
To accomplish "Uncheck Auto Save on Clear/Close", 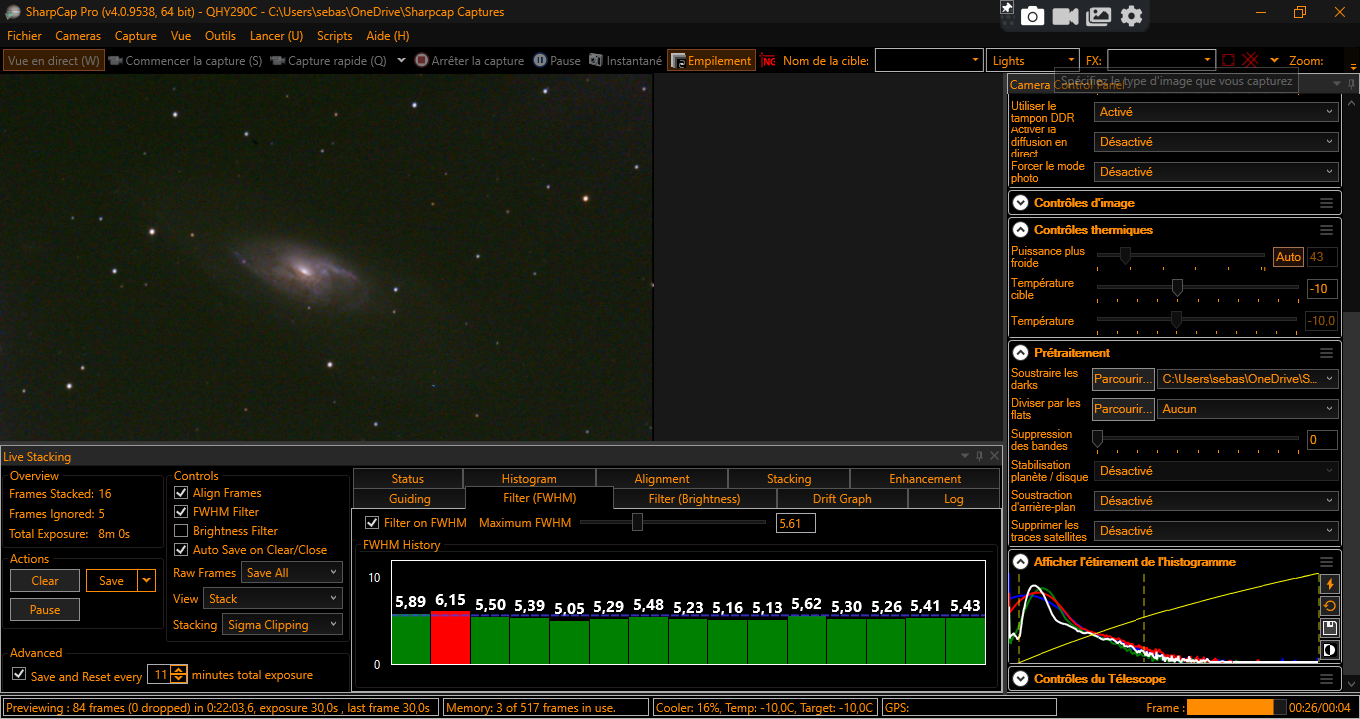I will [x=181, y=549].
